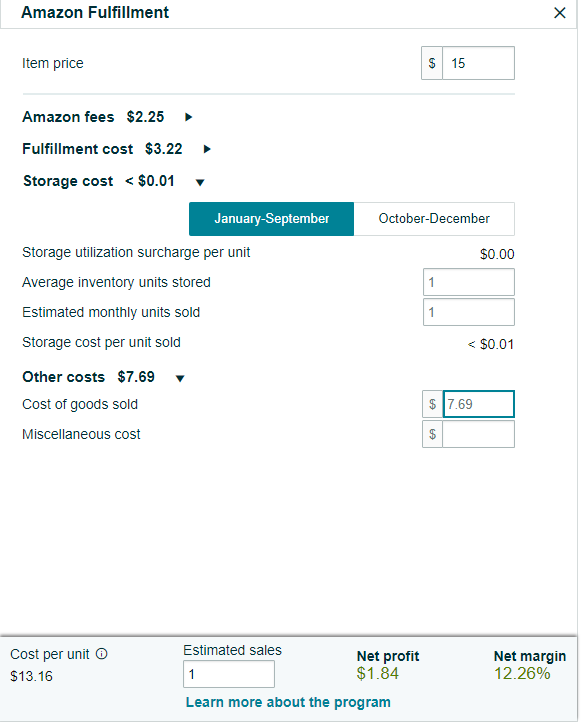Collapse the Storage cost section arrow
This screenshot has width=584, height=722.
pos(200,182)
